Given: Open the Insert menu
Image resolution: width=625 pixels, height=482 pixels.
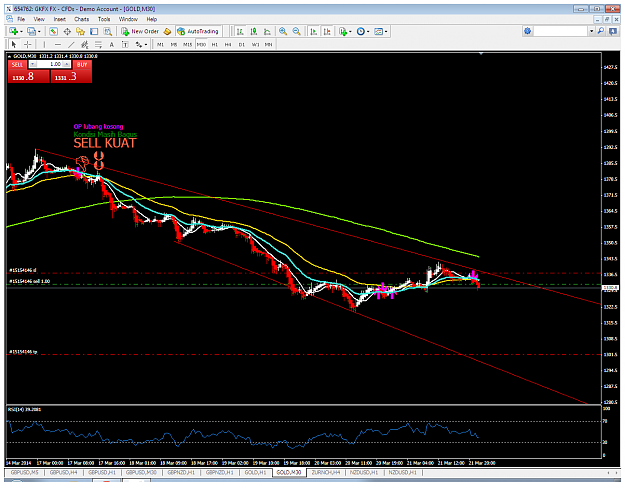Looking at the screenshot, I should click(59, 19).
